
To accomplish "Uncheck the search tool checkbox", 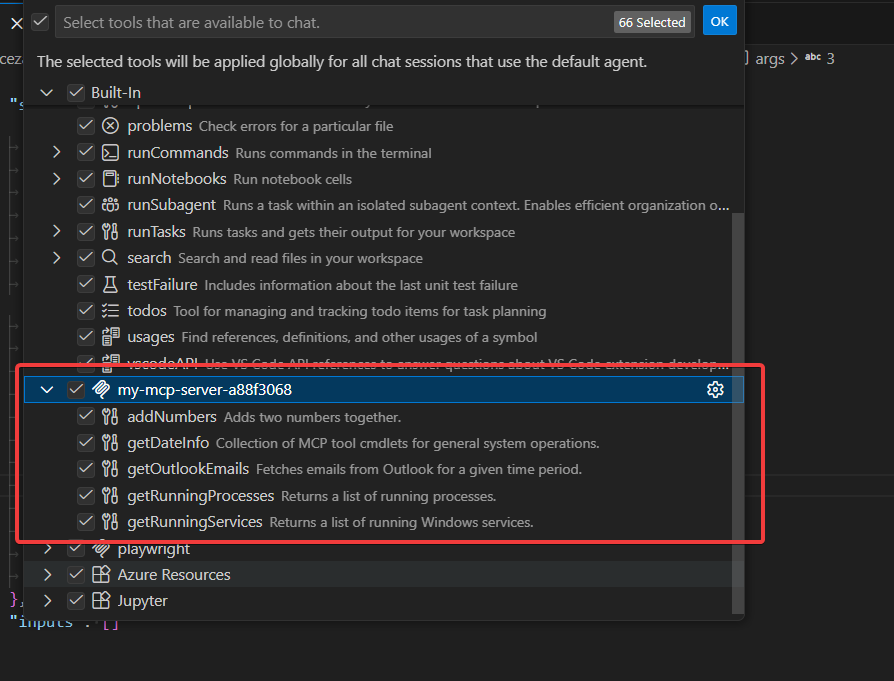I will click(x=86, y=258).
